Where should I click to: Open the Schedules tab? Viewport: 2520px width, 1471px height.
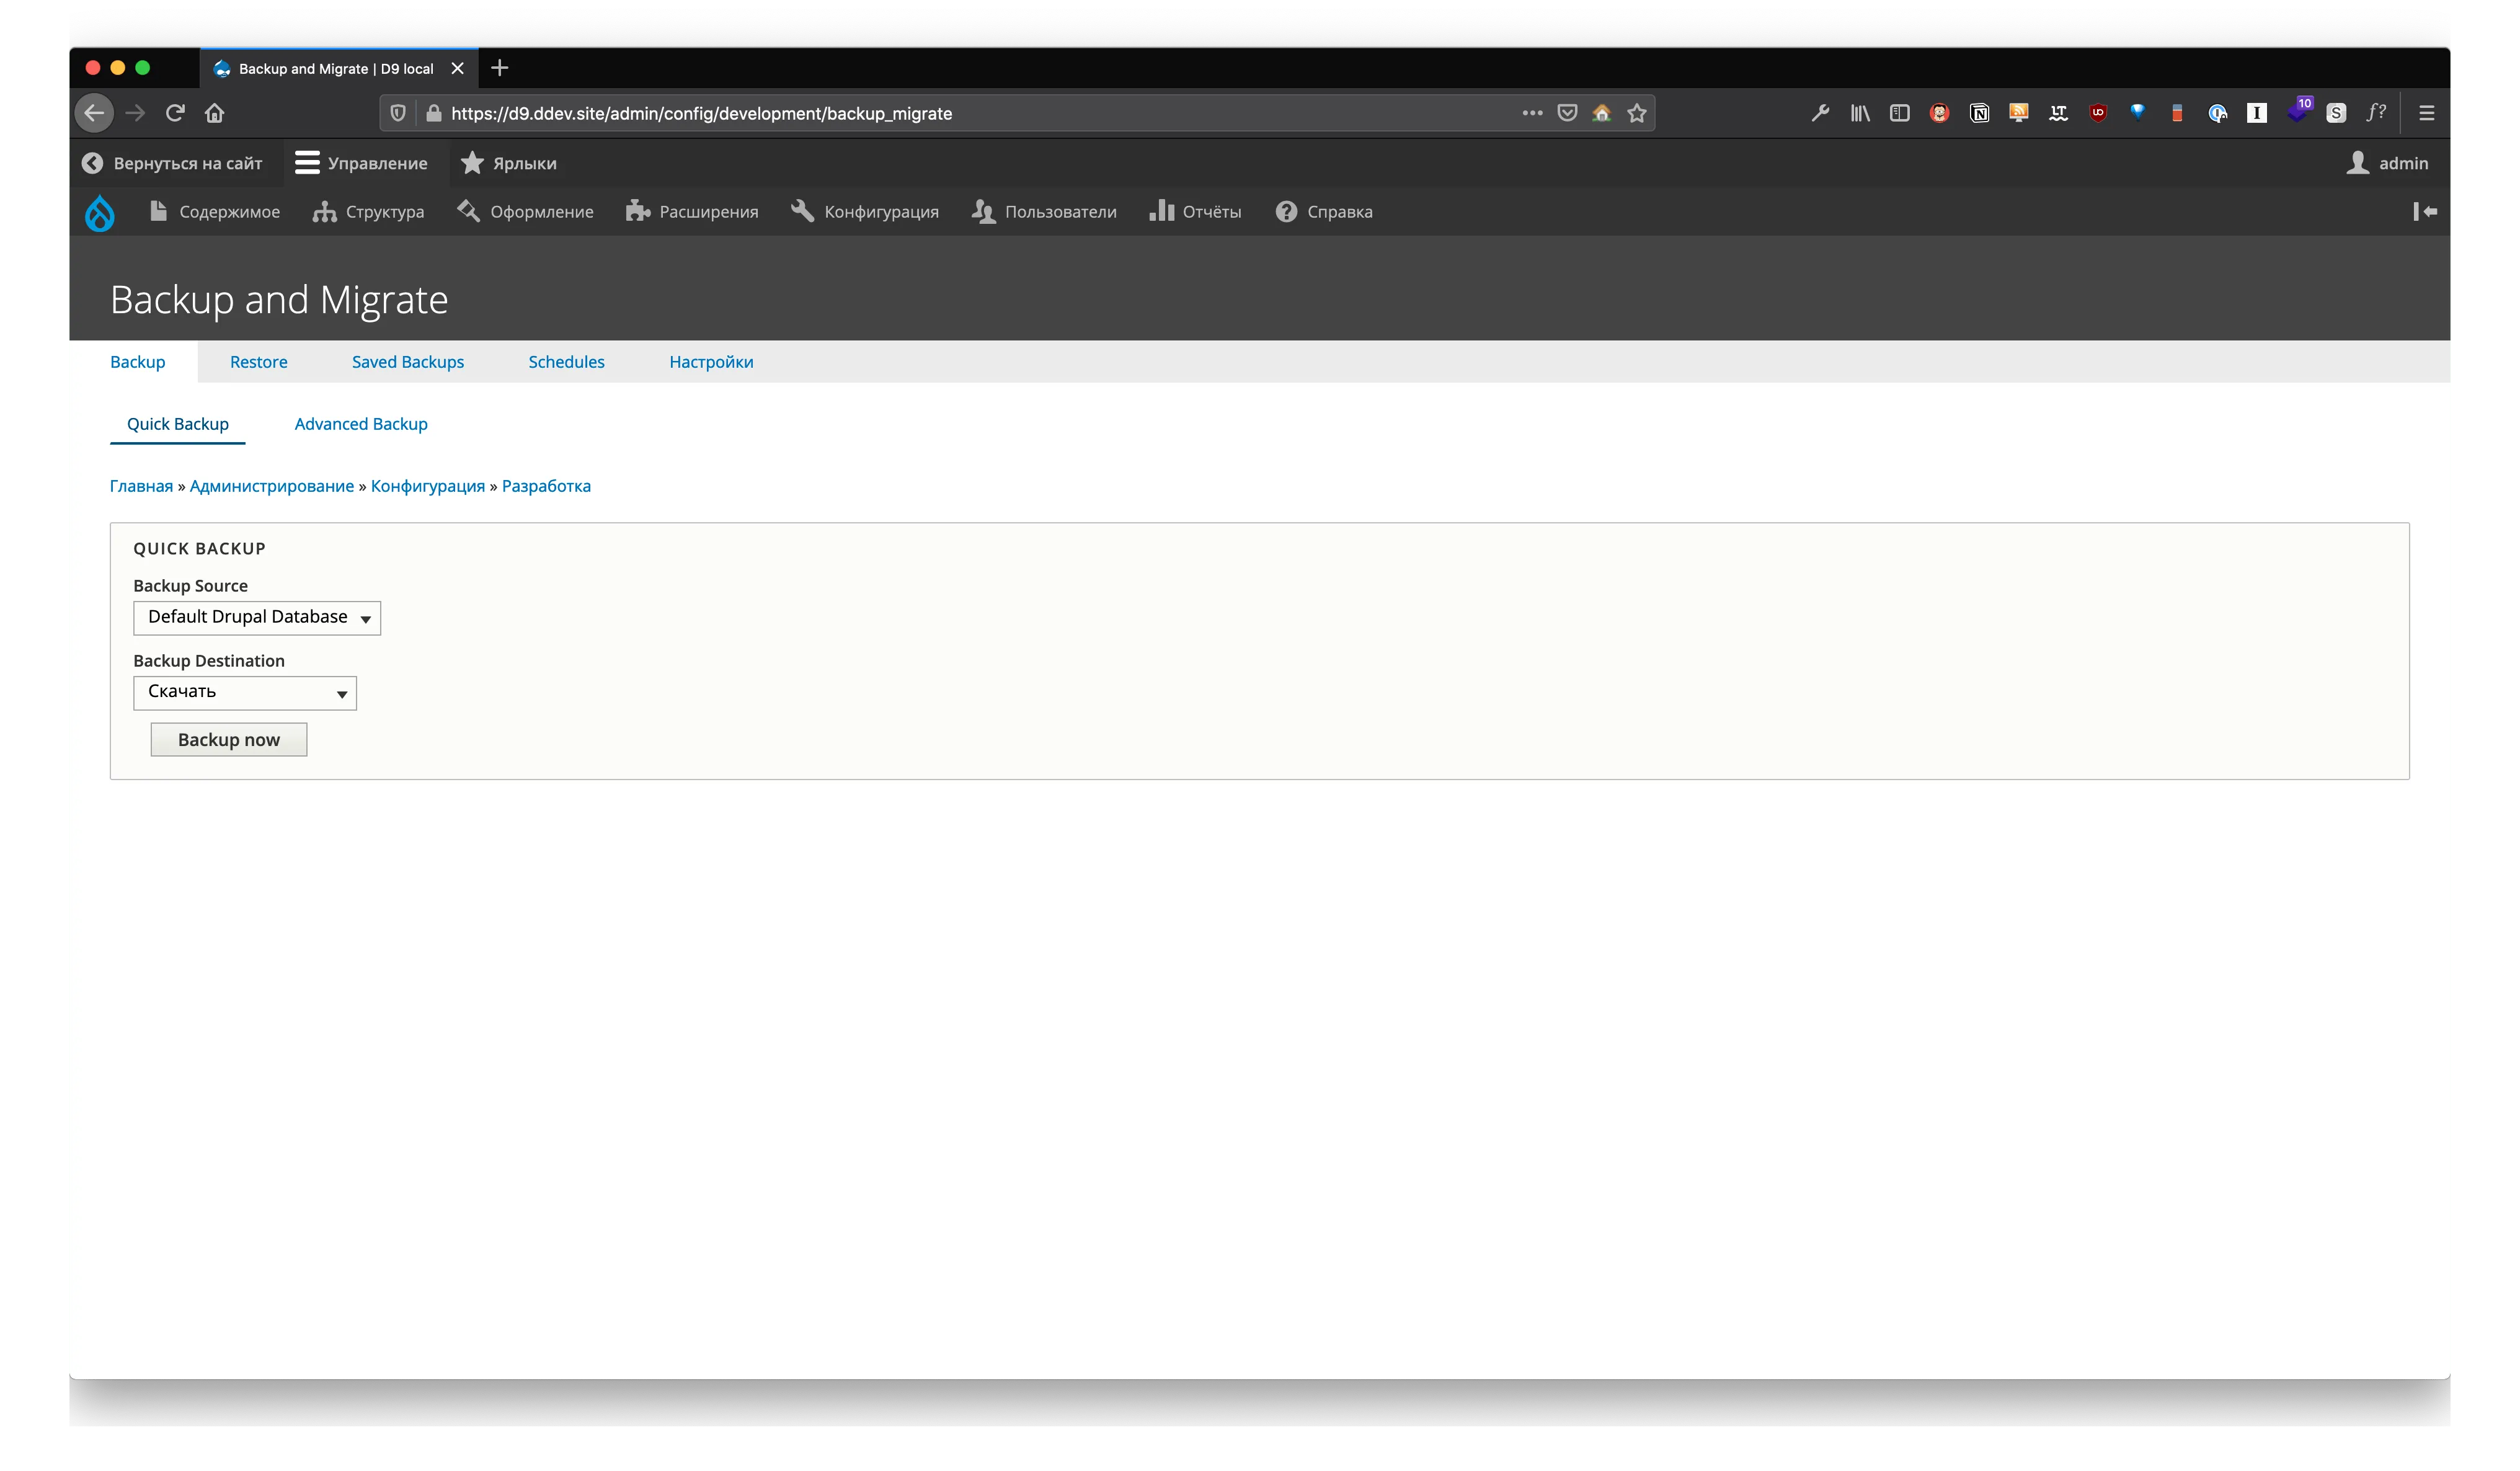click(566, 362)
